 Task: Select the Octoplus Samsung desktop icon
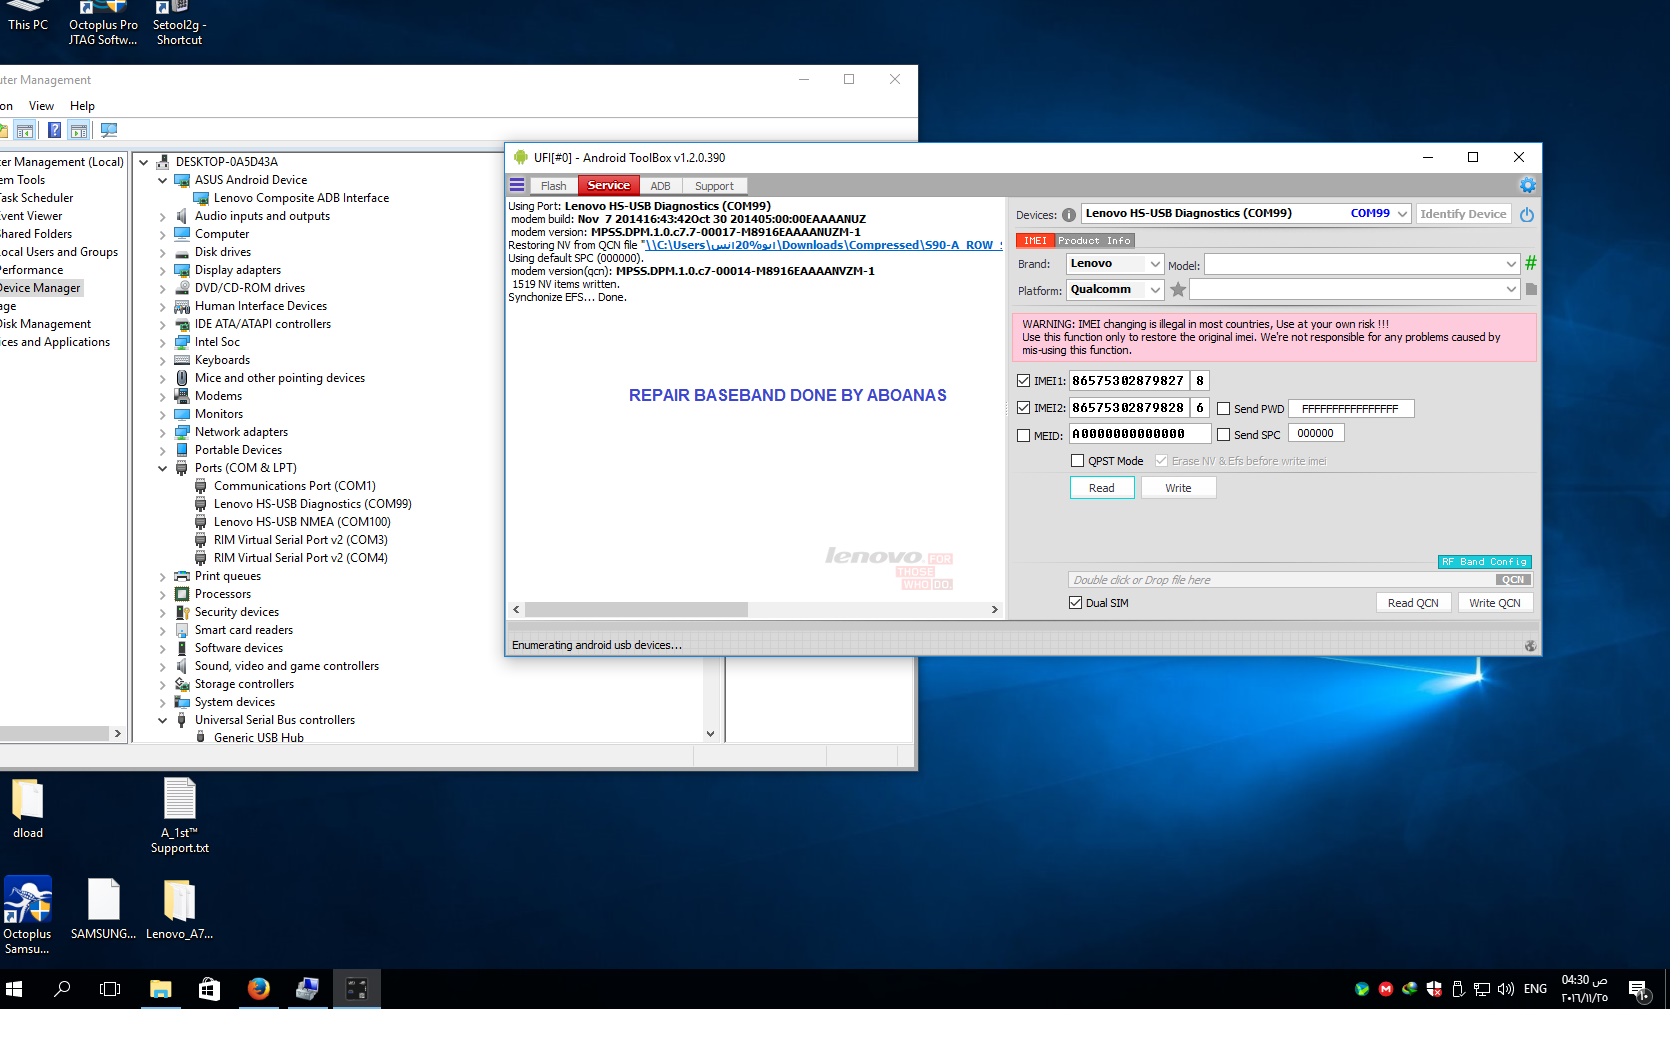click(x=28, y=915)
